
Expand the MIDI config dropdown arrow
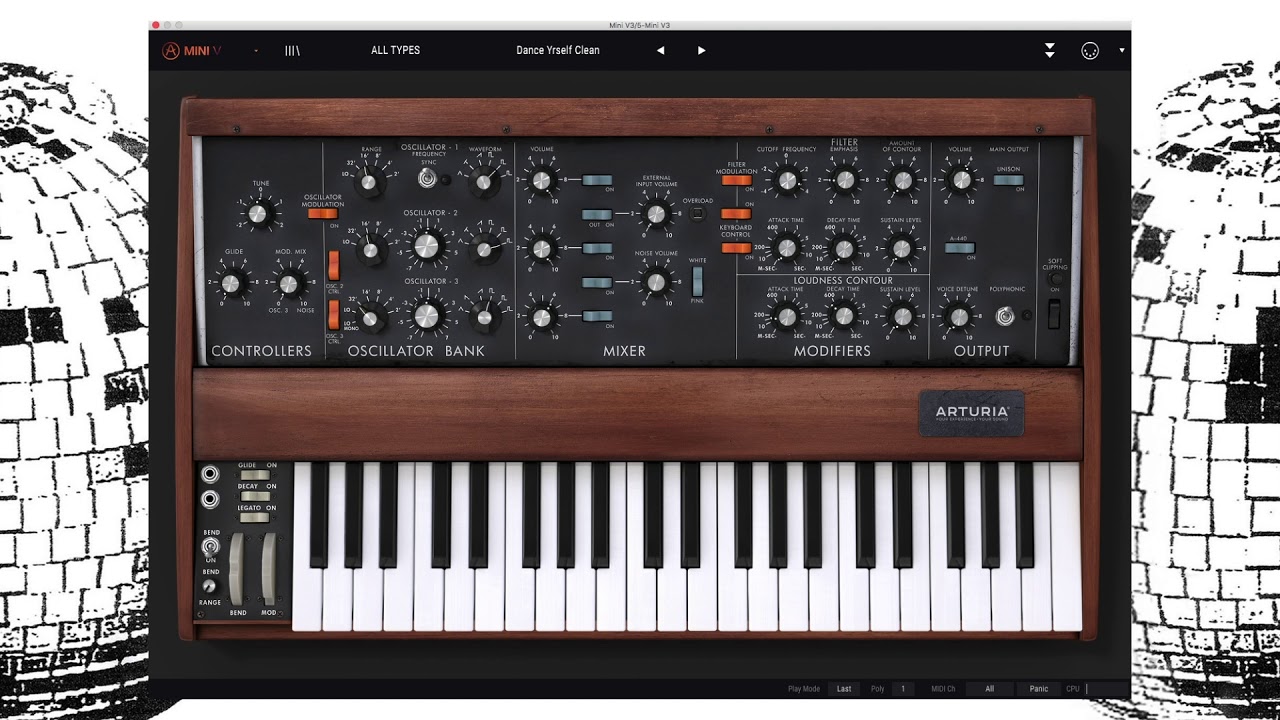coord(1121,50)
